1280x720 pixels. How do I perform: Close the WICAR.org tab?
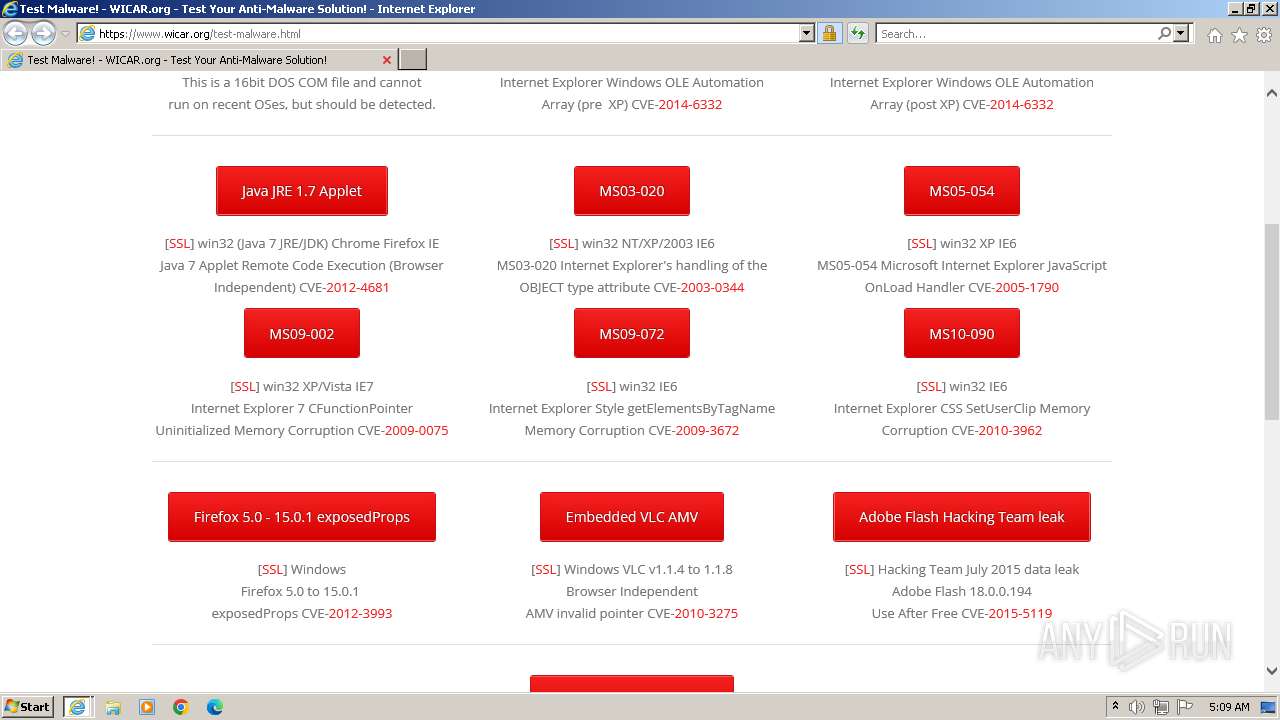[x=387, y=60]
